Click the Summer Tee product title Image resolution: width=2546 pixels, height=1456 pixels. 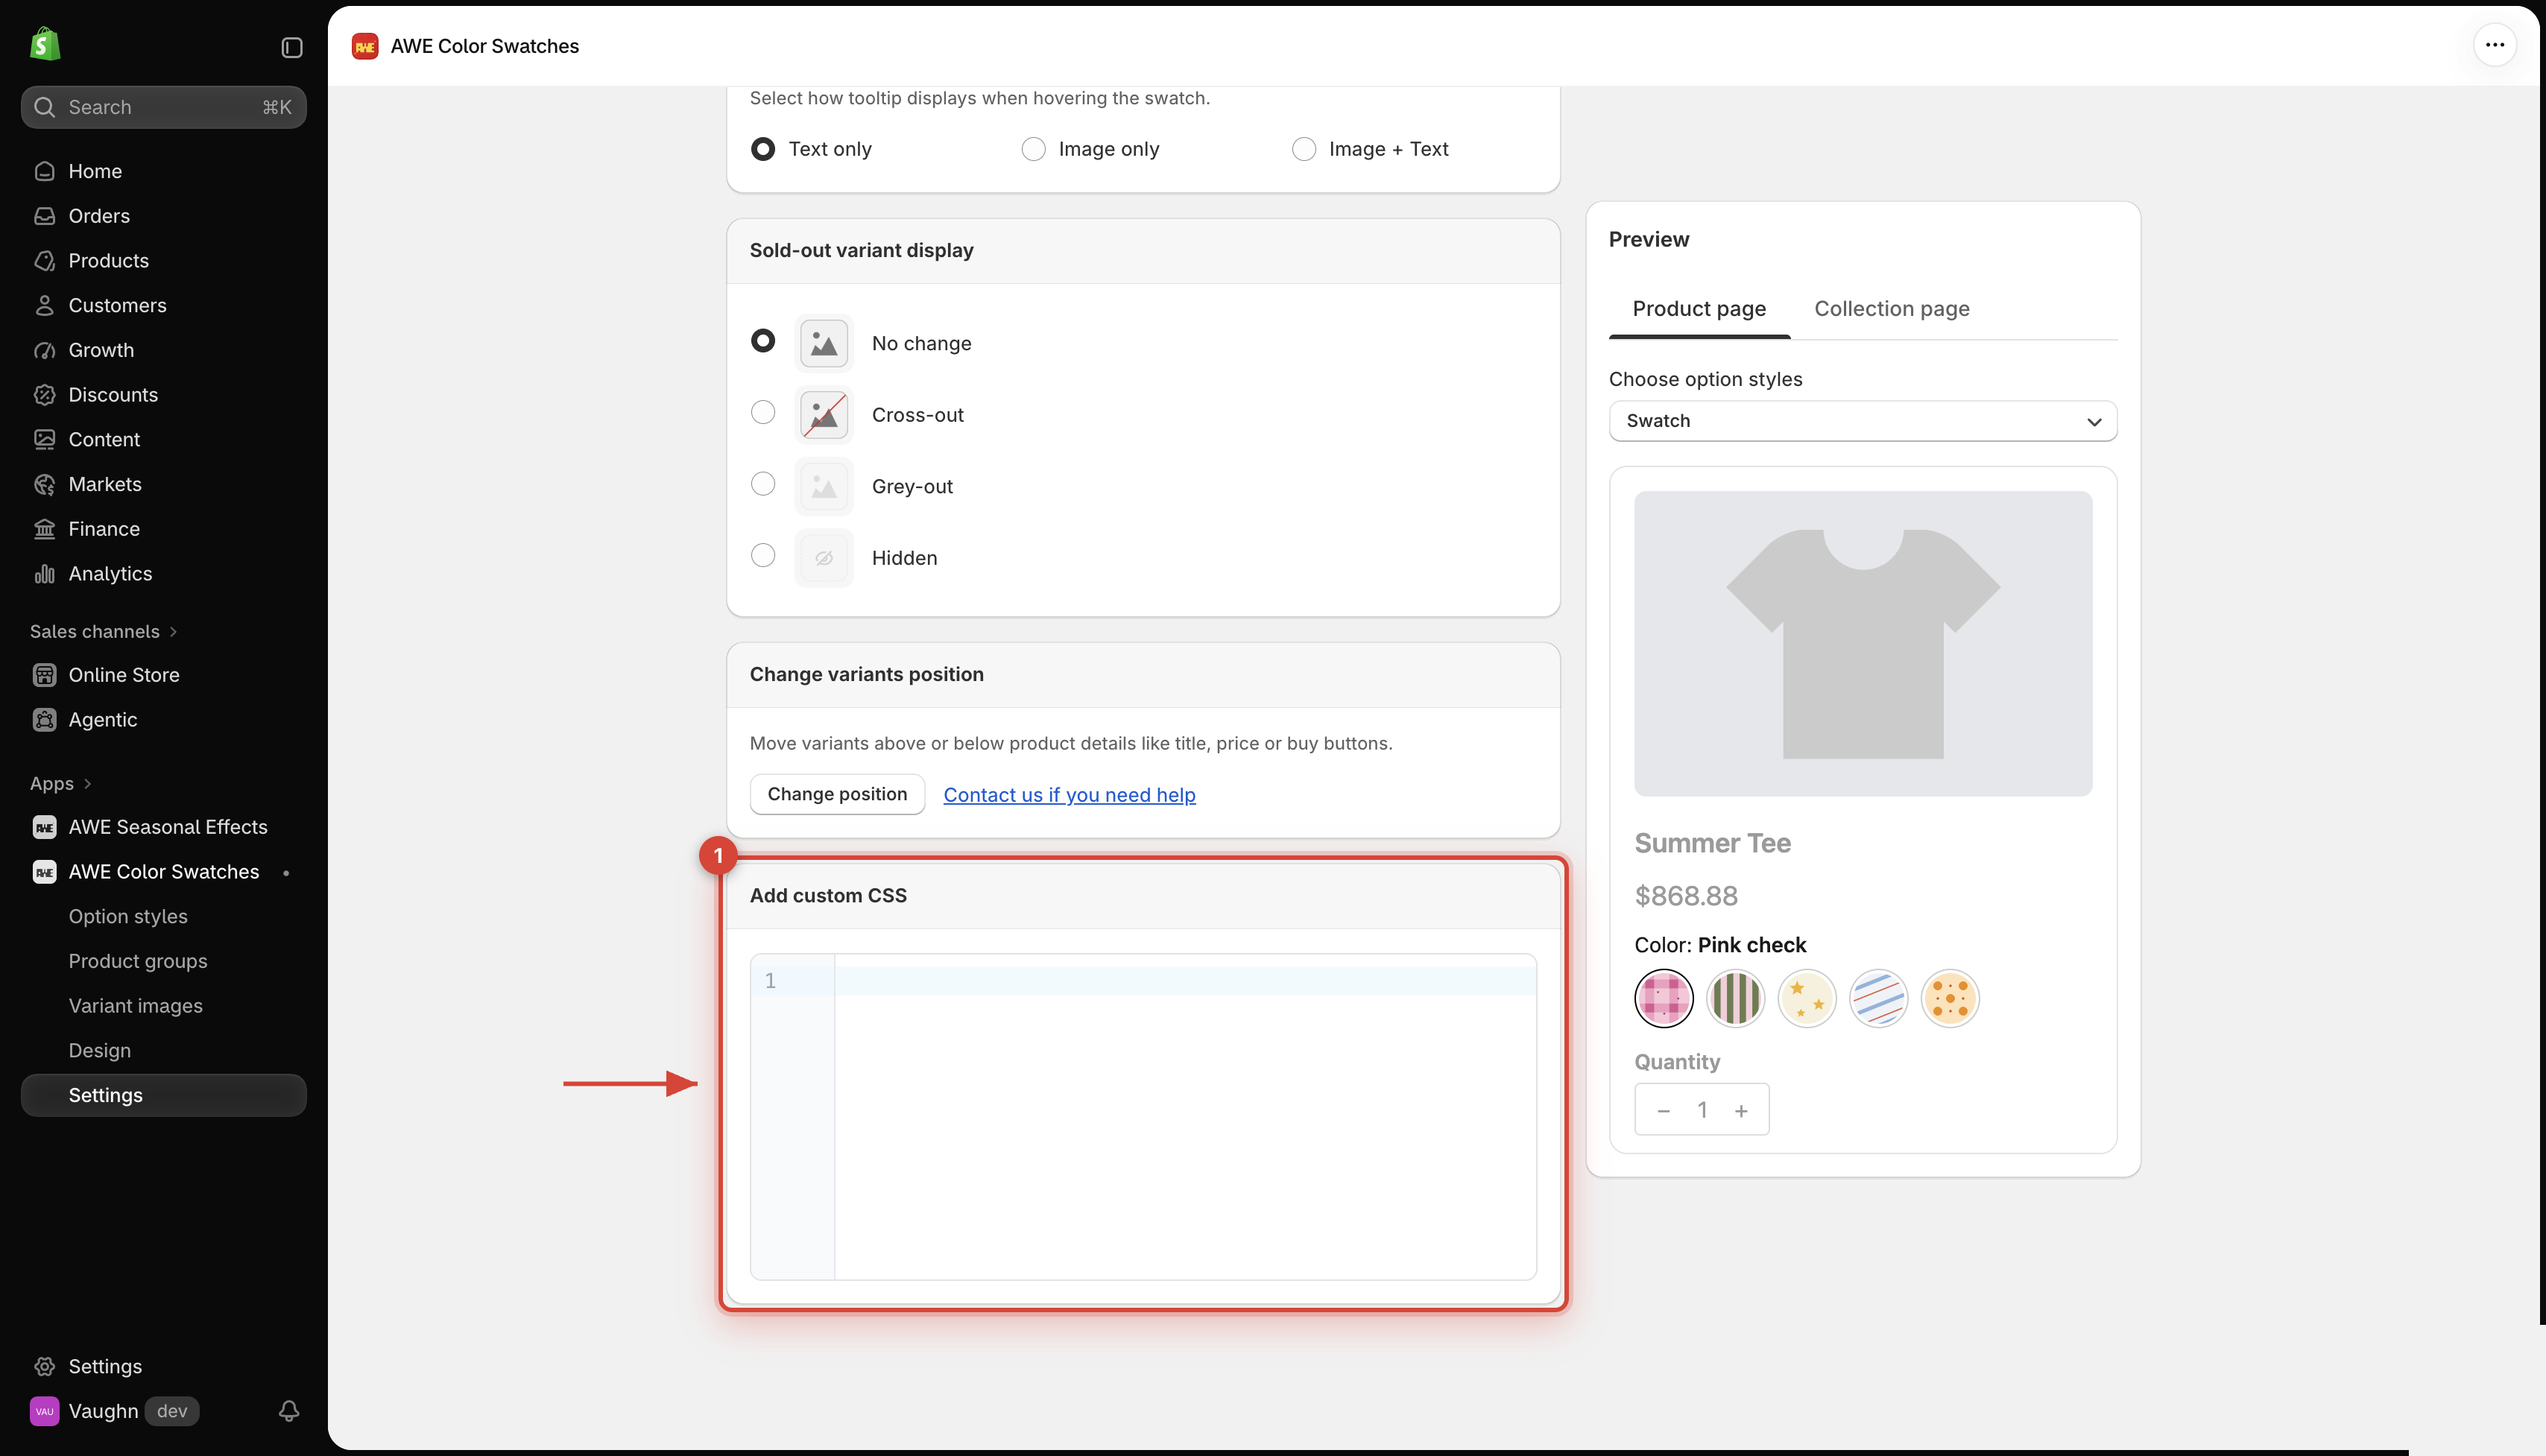tap(1712, 843)
